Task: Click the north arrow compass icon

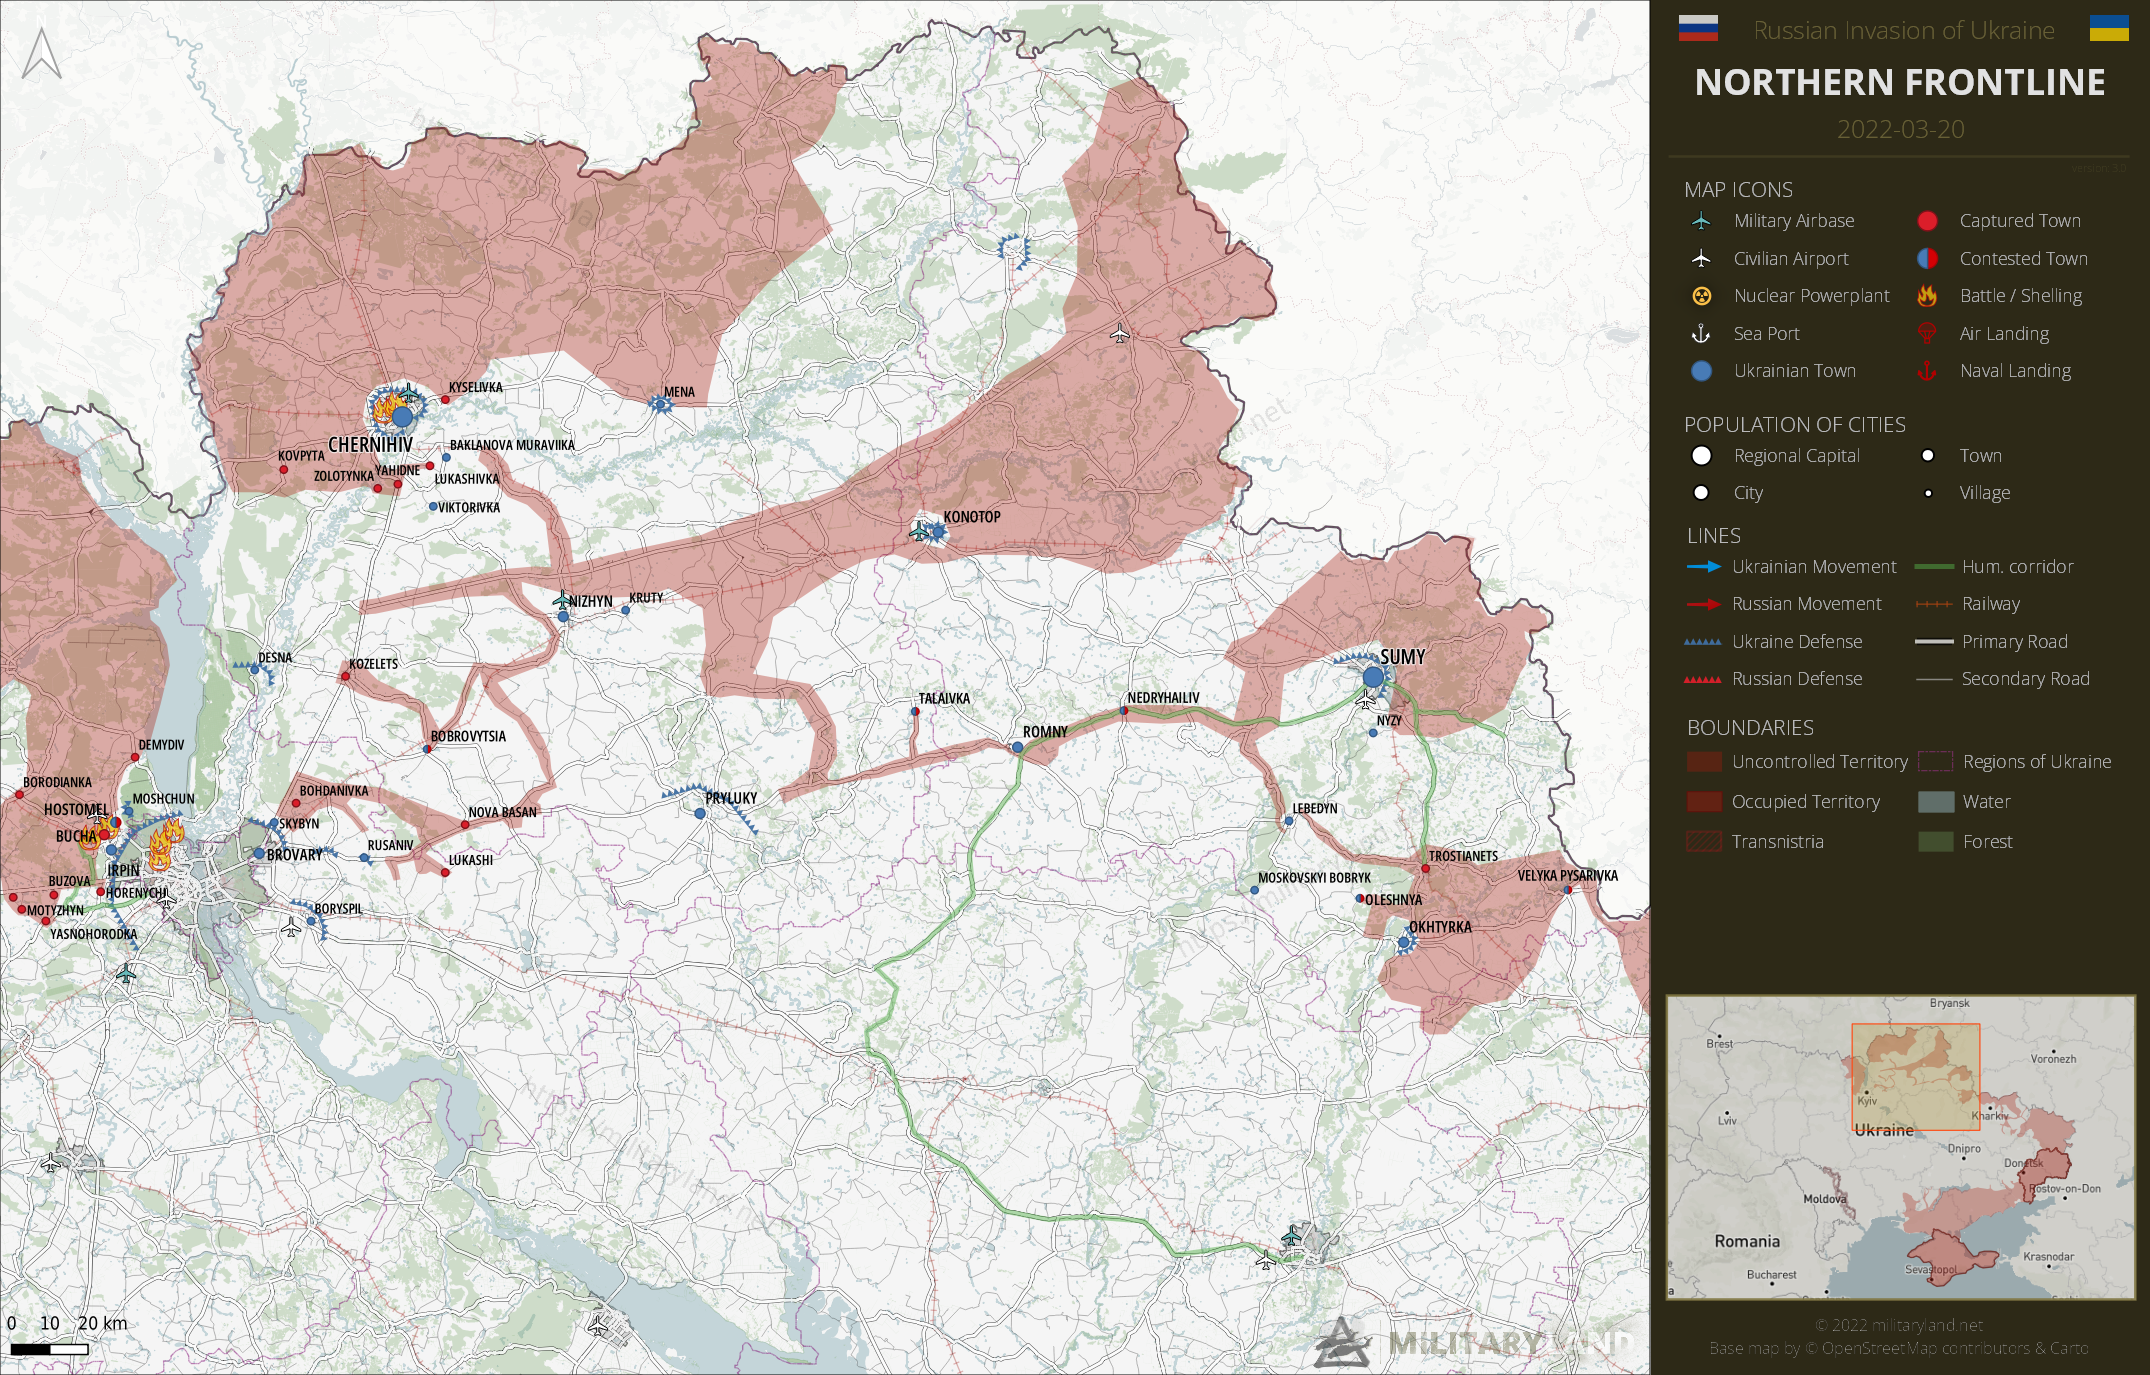Action: click(x=42, y=53)
